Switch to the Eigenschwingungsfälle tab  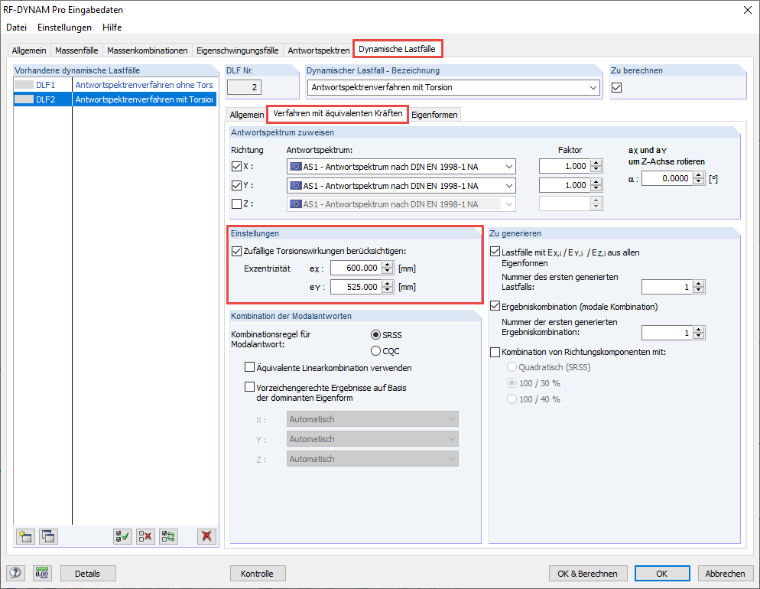tap(238, 50)
